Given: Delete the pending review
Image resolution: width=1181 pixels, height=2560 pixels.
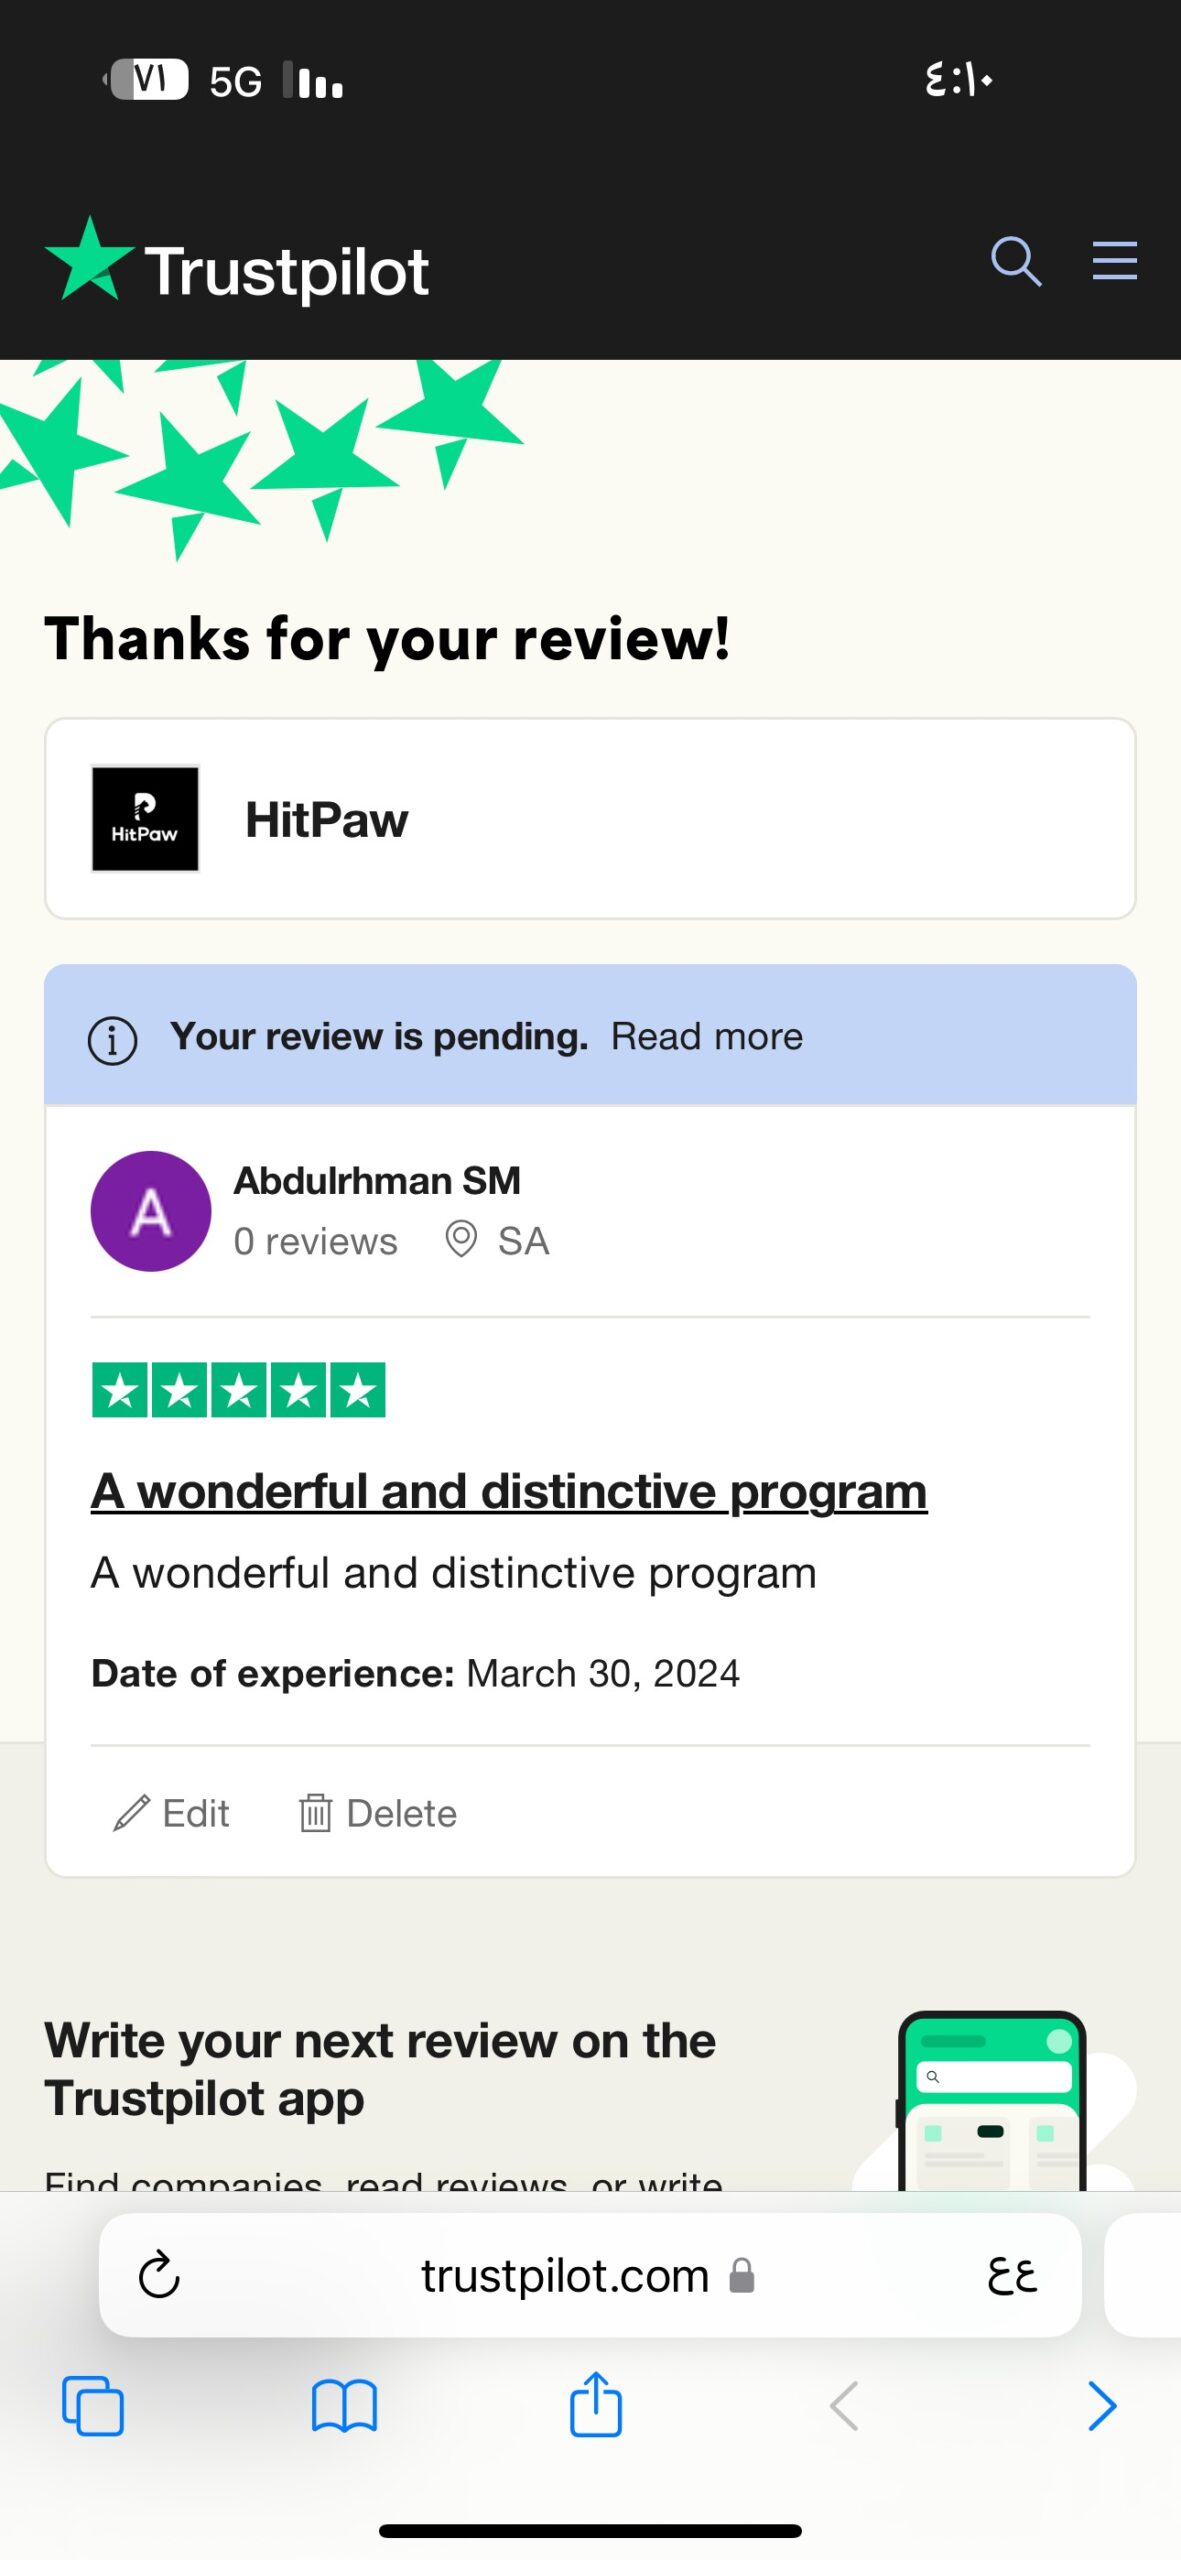Looking at the screenshot, I should pos(377,1813).
